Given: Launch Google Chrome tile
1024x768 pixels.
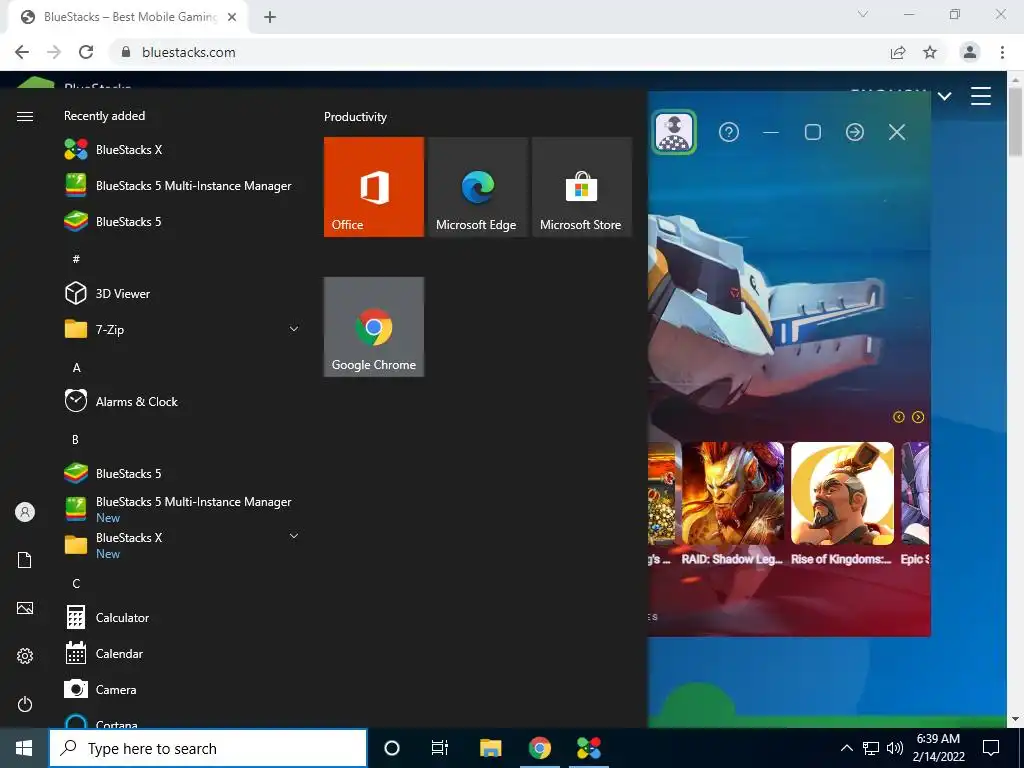Looking at the screenshot, I should point(374,327).
